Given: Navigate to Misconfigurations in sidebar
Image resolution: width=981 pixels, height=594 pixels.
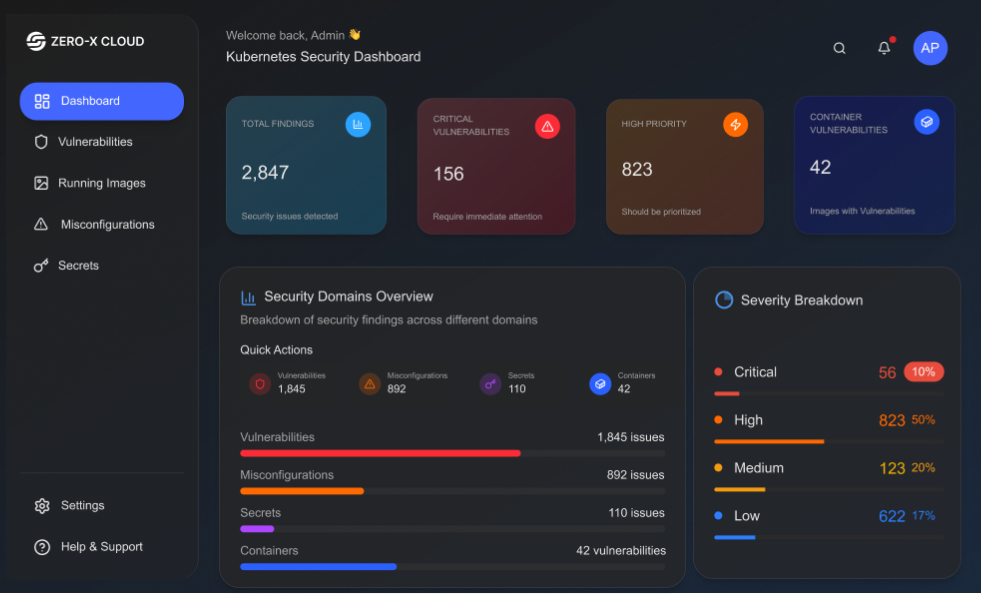Looking at the screenshot, I should 107,225.
